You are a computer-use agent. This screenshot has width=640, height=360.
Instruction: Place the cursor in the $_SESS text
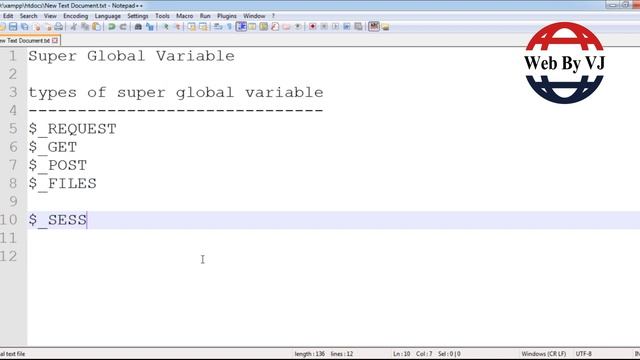(58, 220)
